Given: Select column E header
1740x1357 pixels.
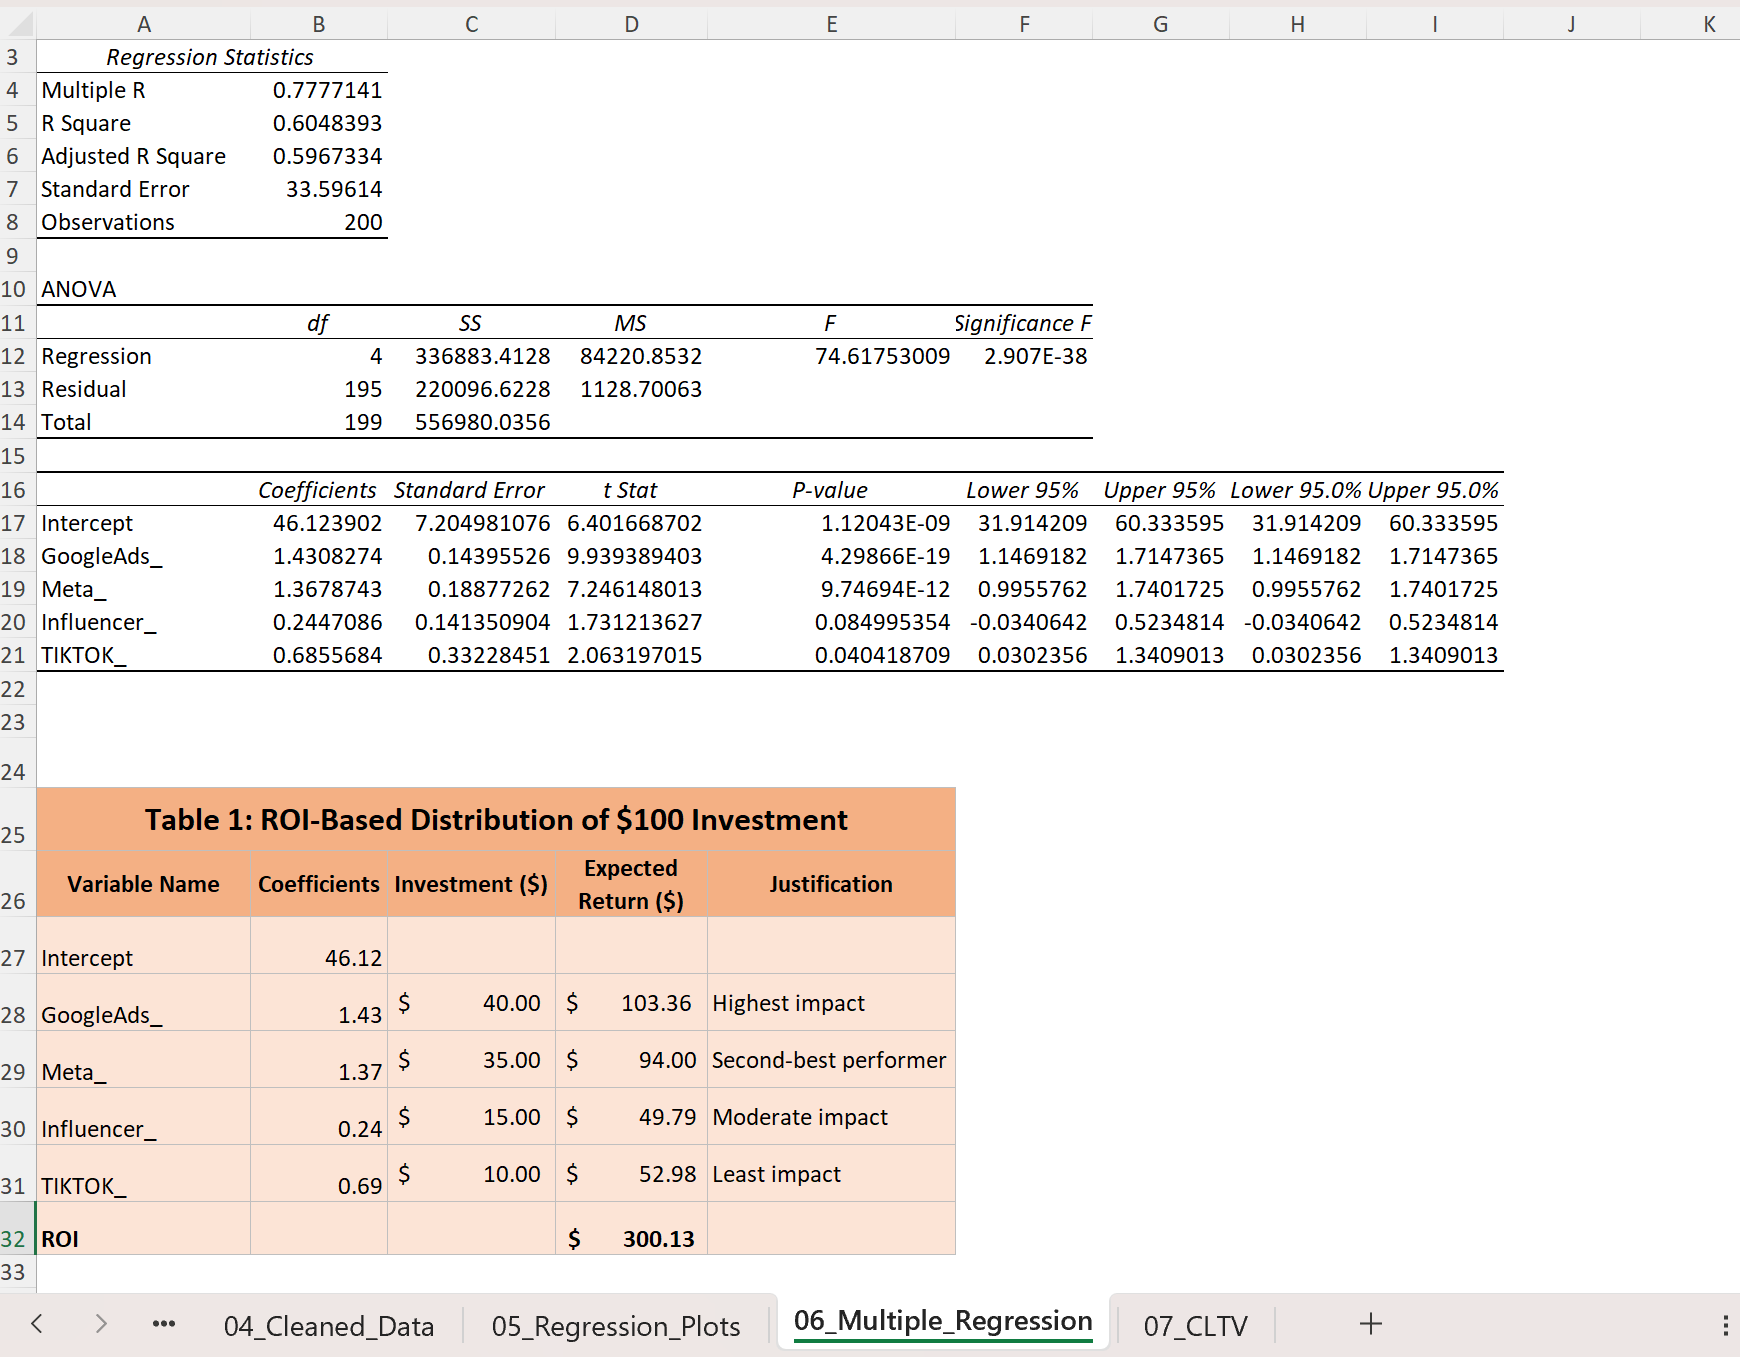Looking at the screenshot, I should point(832,24).
